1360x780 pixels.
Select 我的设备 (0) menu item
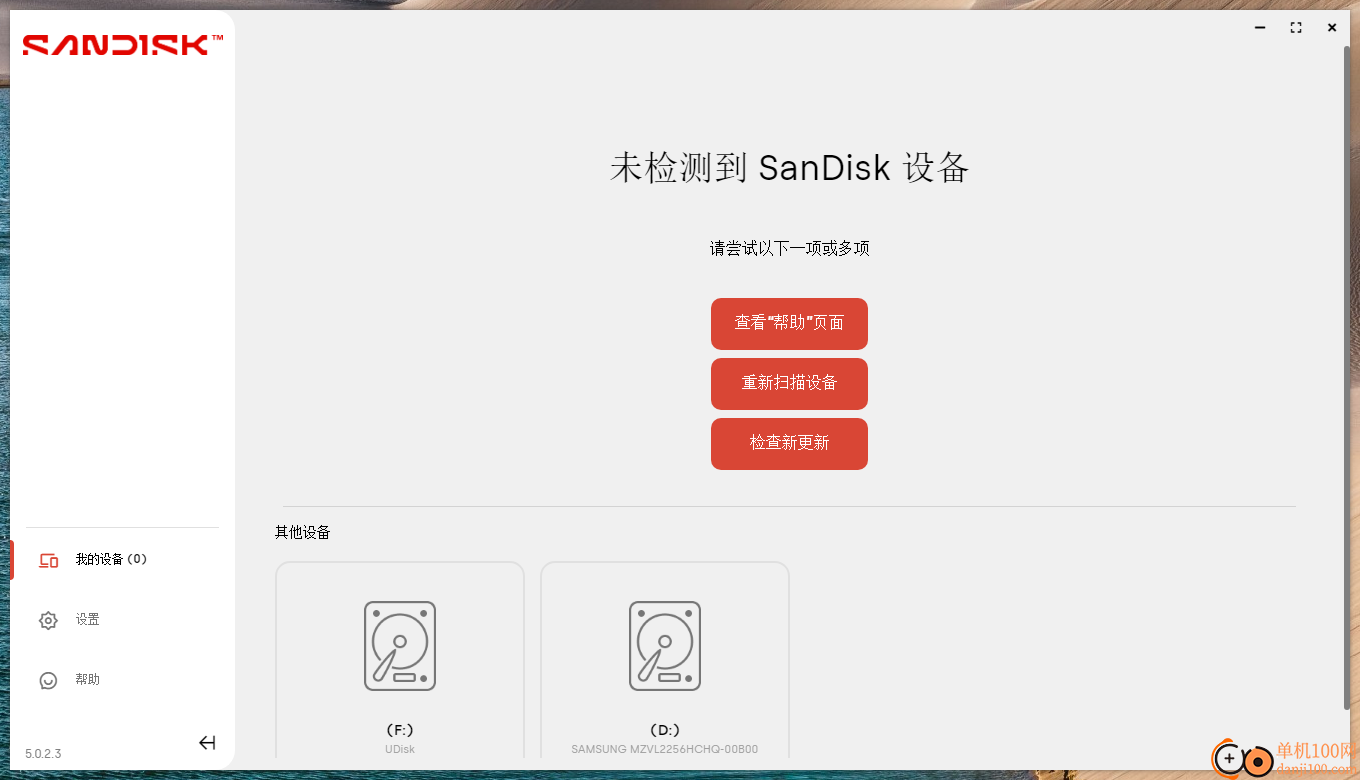coord(111,559)
